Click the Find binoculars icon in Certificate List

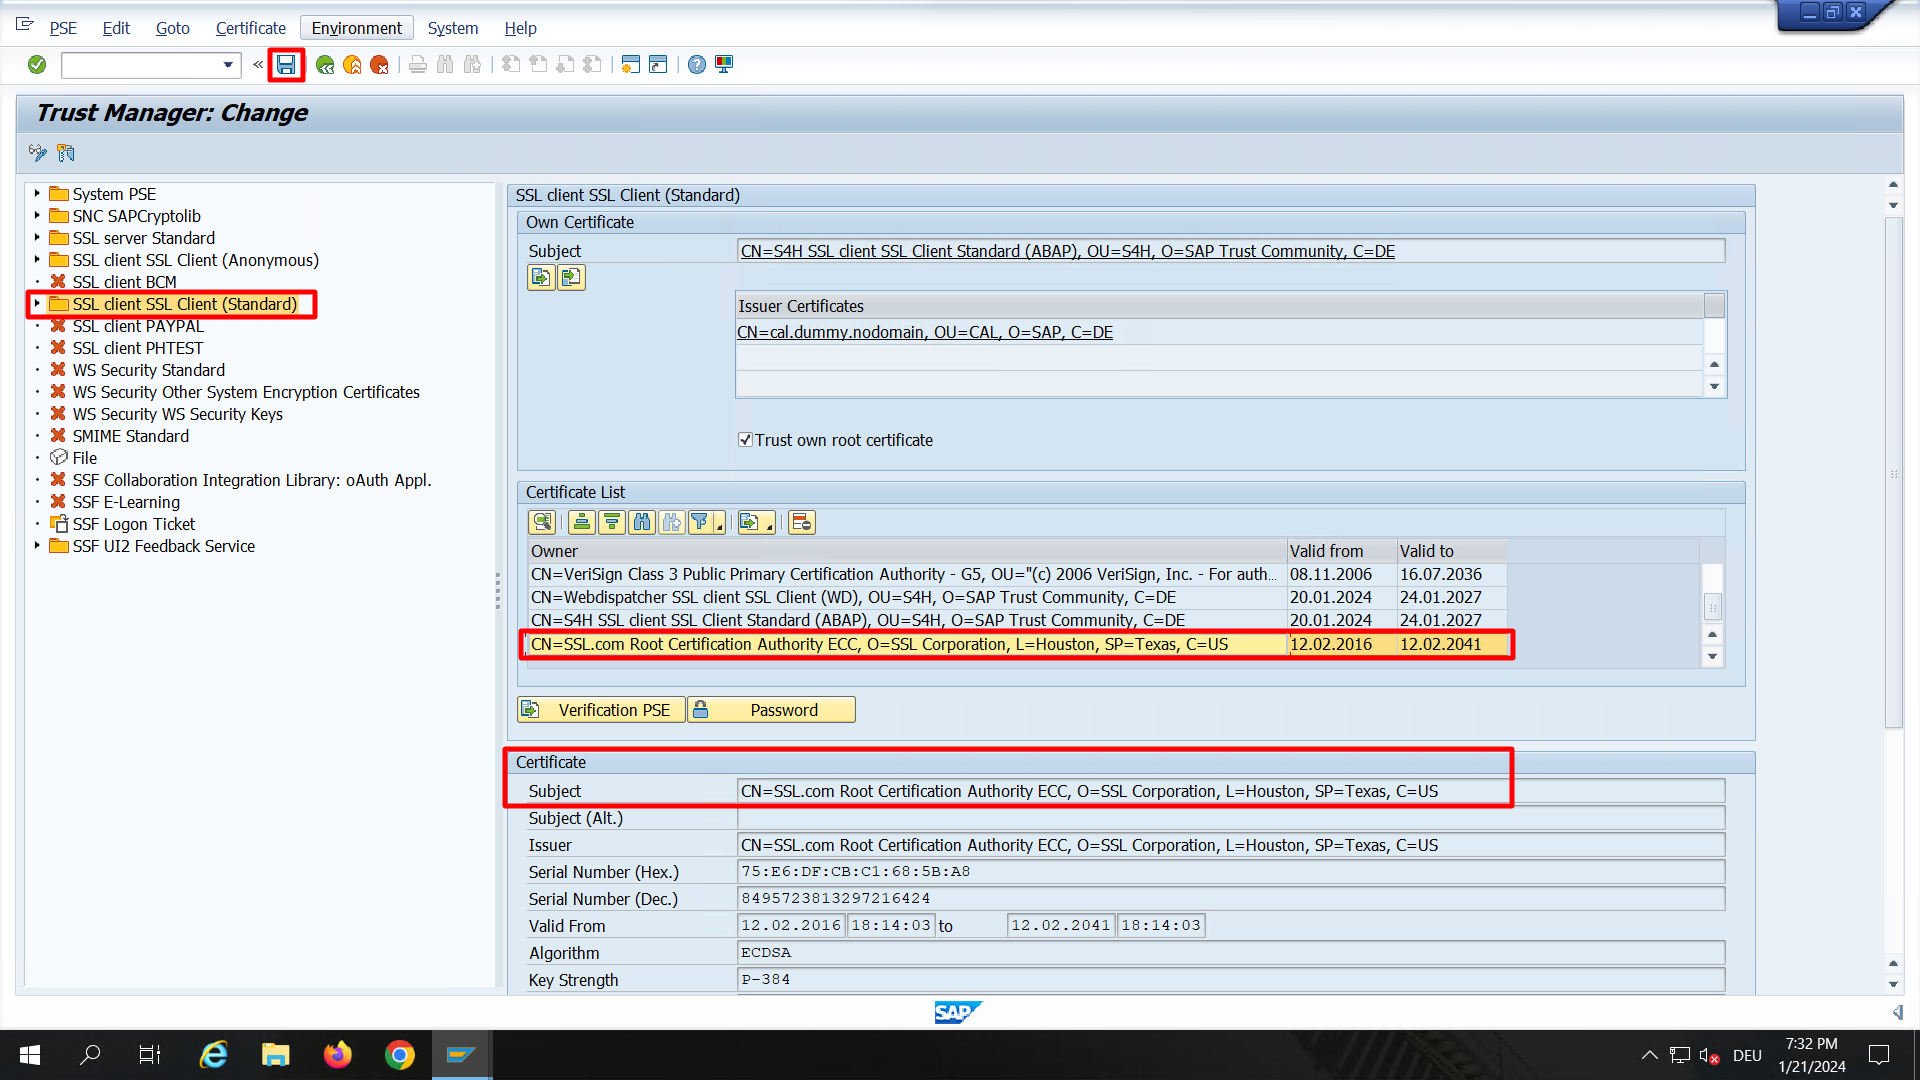point(642,522)
